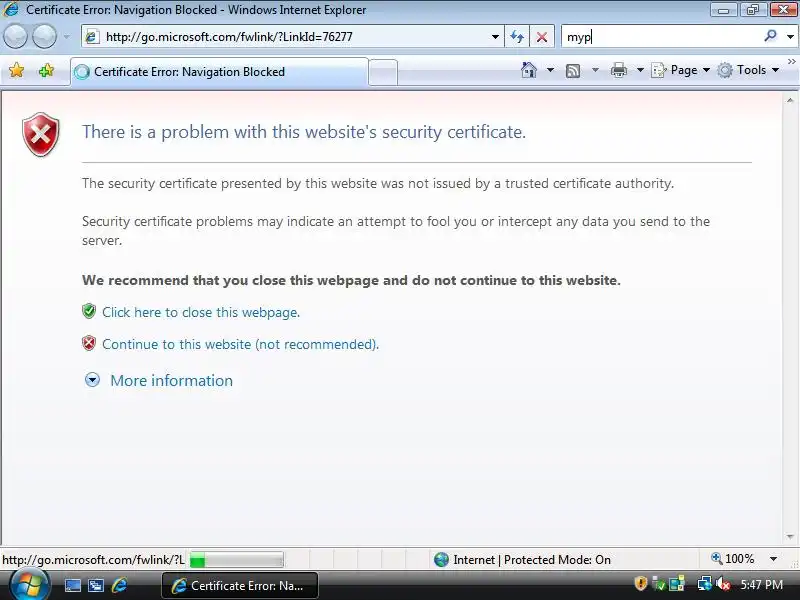
Task: Click the large red shield error icon
Action: 41,135
